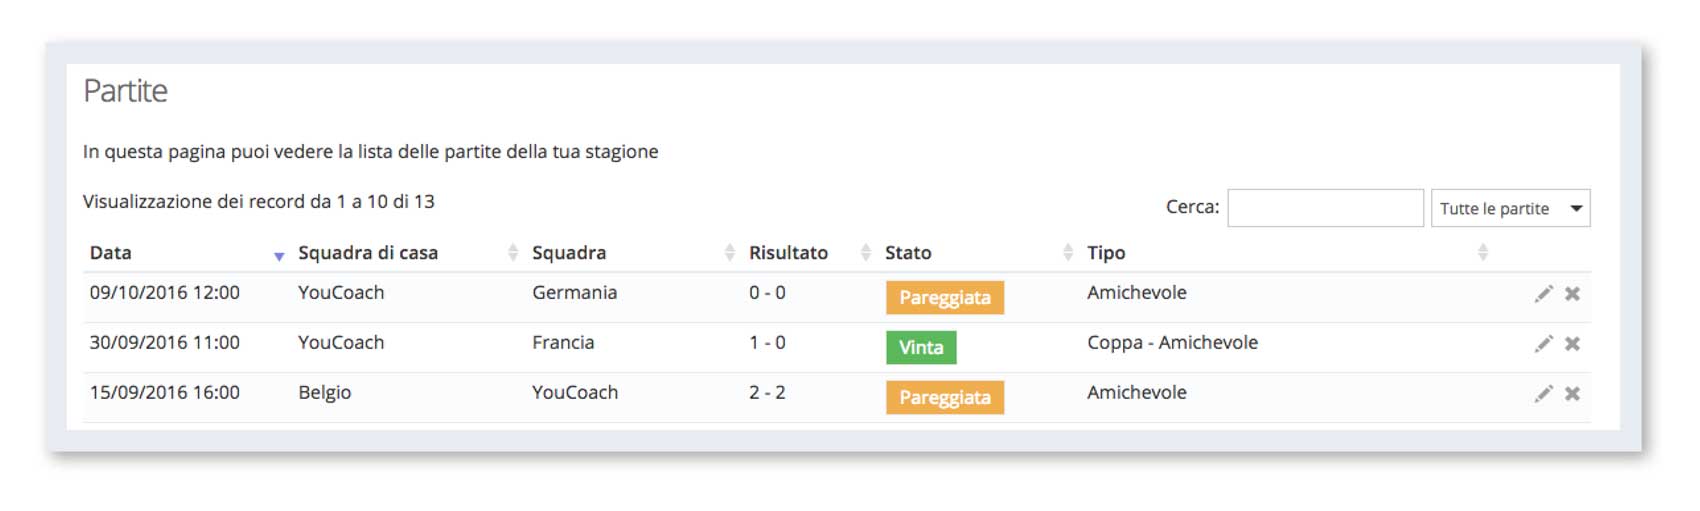Focus the Cerca search field
This screenshot has width=1700, height=511.
[x=1325, y=208]
